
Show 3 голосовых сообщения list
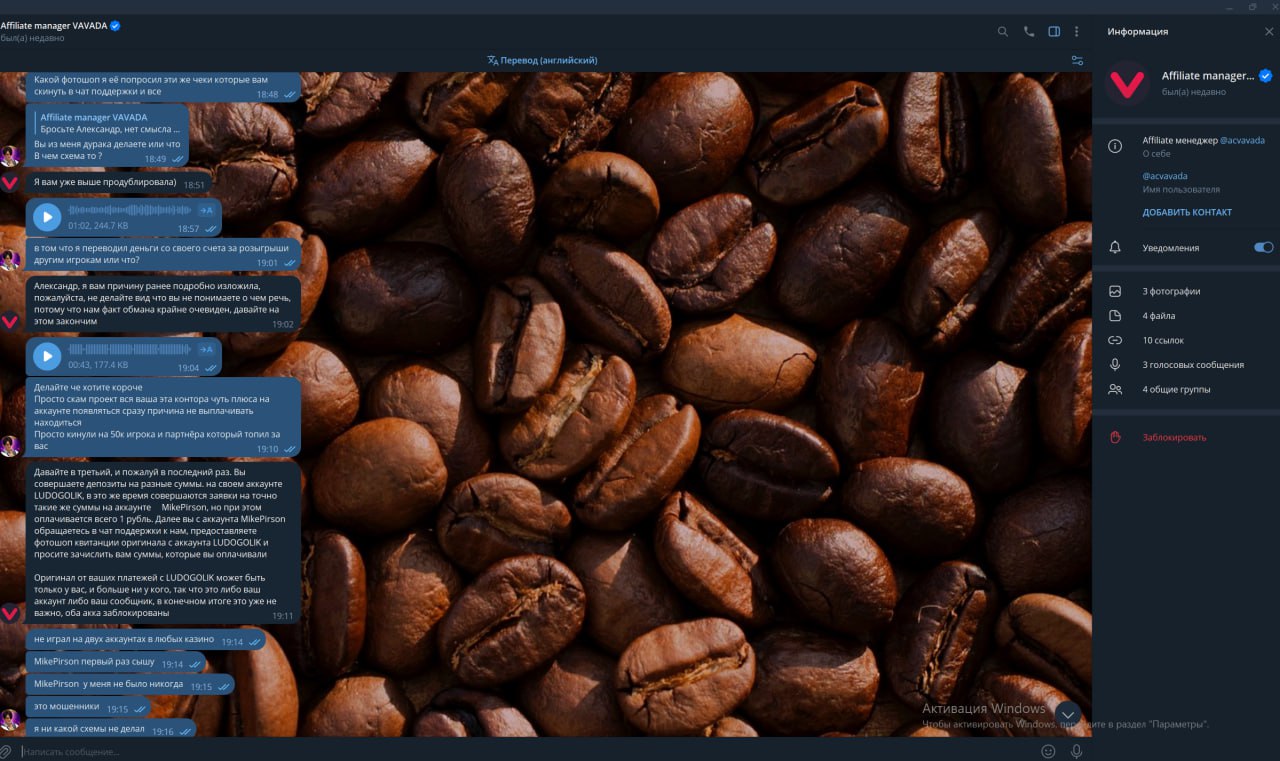tap(1193, 365)
